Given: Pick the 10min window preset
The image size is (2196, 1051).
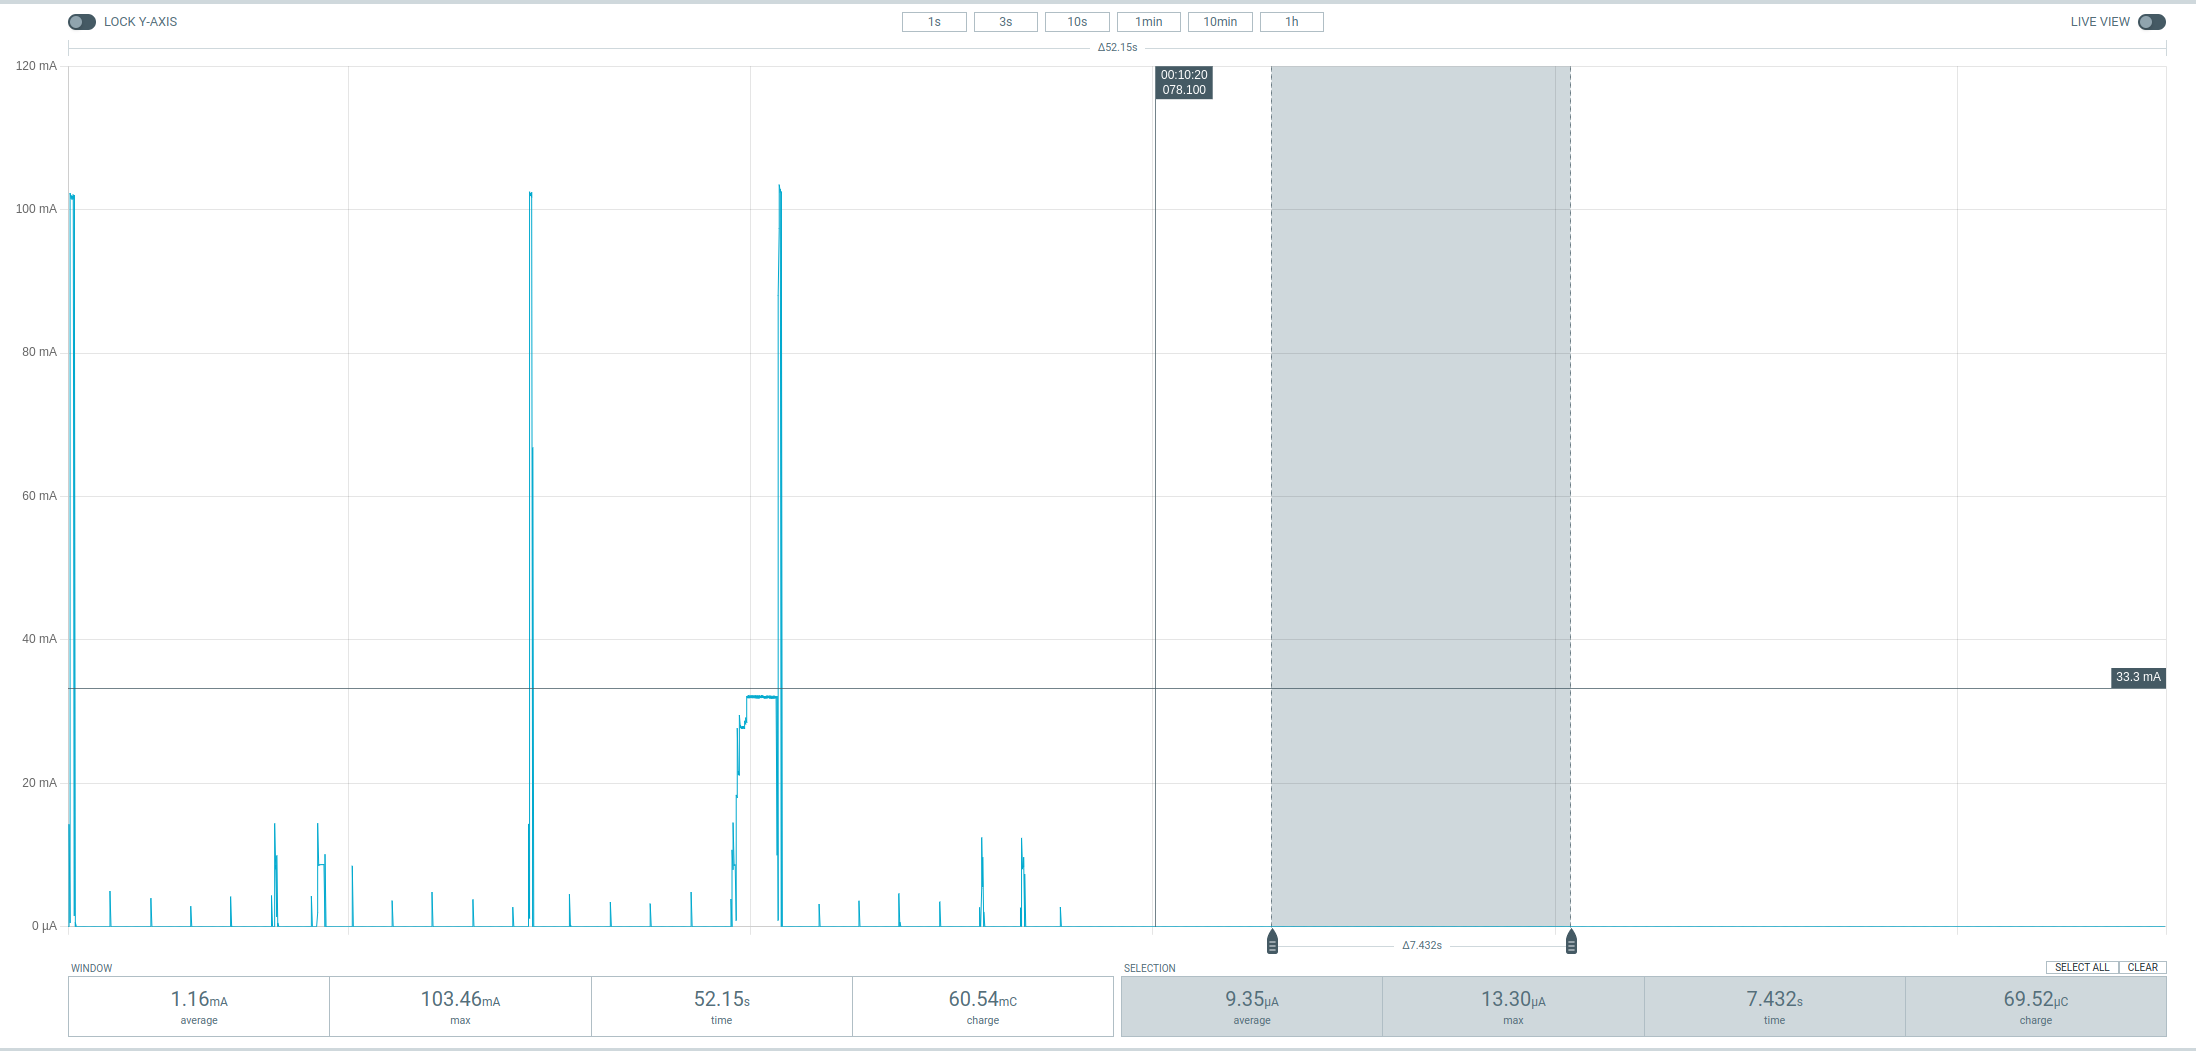Looking at the screenshot, I should [1219, 22].
